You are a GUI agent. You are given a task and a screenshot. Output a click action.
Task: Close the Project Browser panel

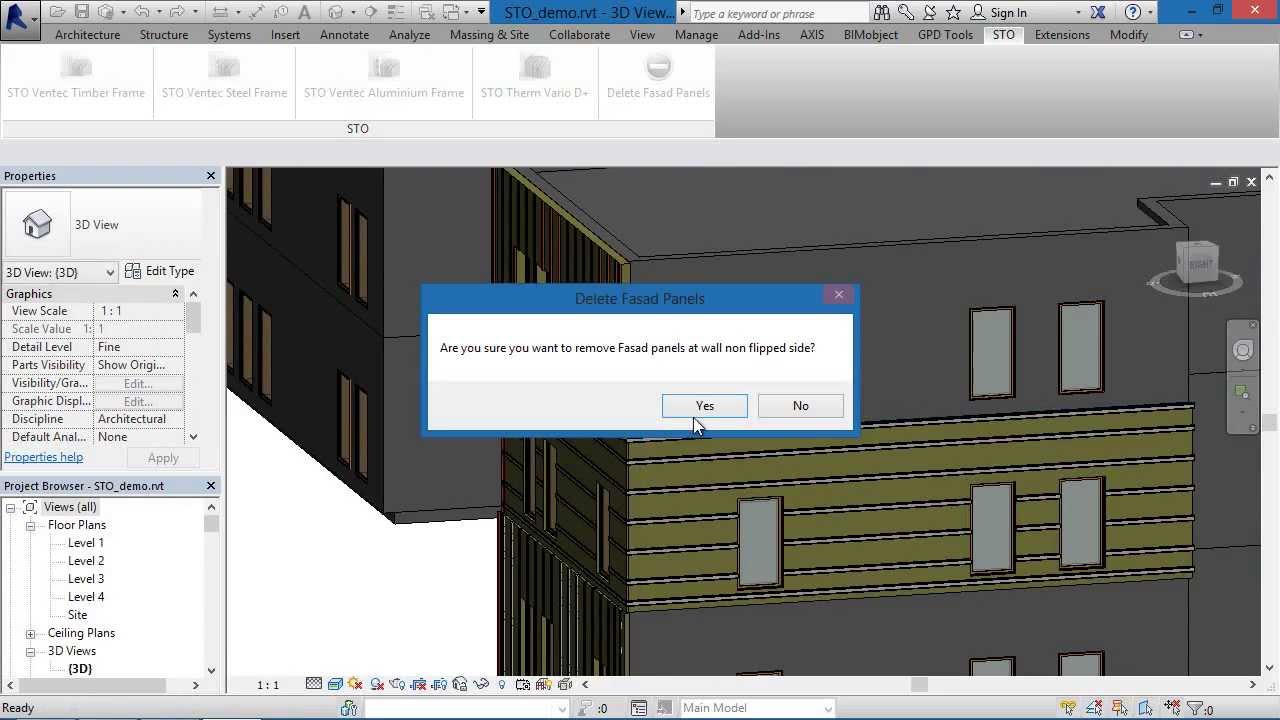(x=211, y=486)
